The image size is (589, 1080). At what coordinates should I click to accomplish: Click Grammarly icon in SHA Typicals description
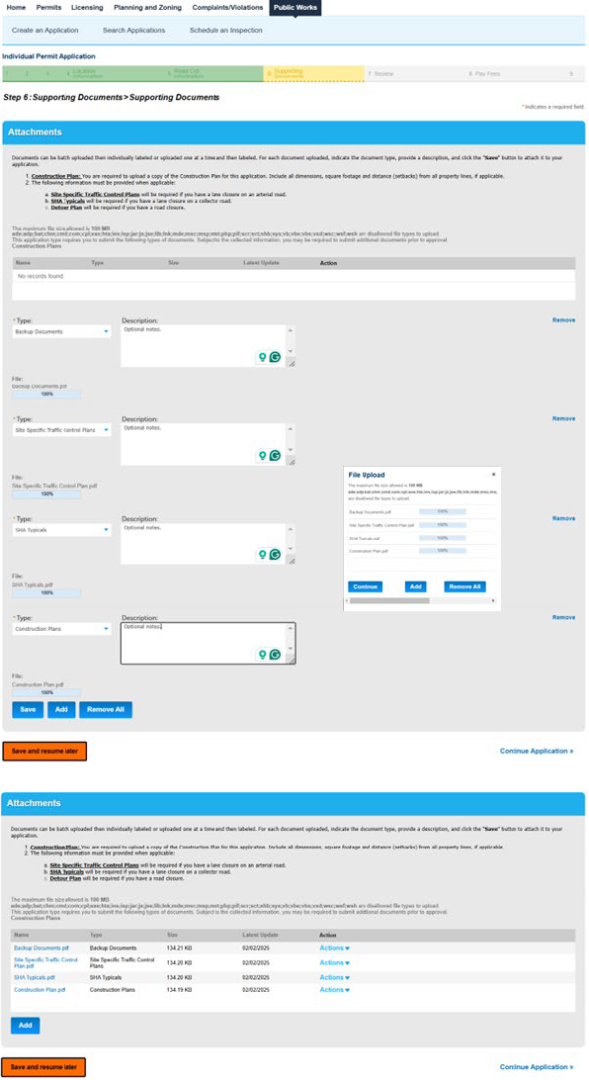pos(276,554)
